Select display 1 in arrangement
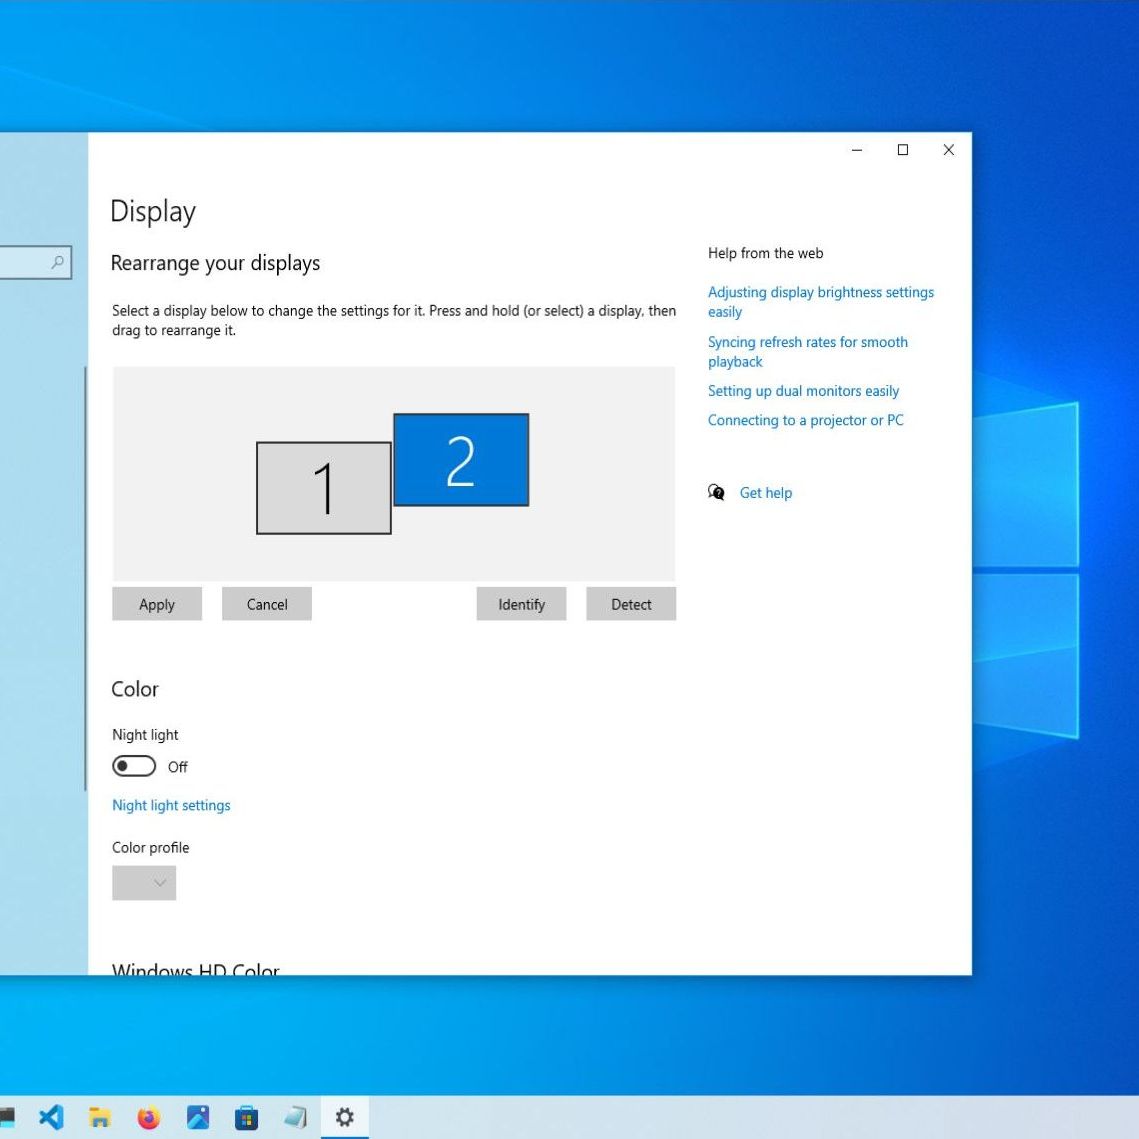This screenshot has width=1139, height=1139. pyautogui.click(x=323, y=488)
